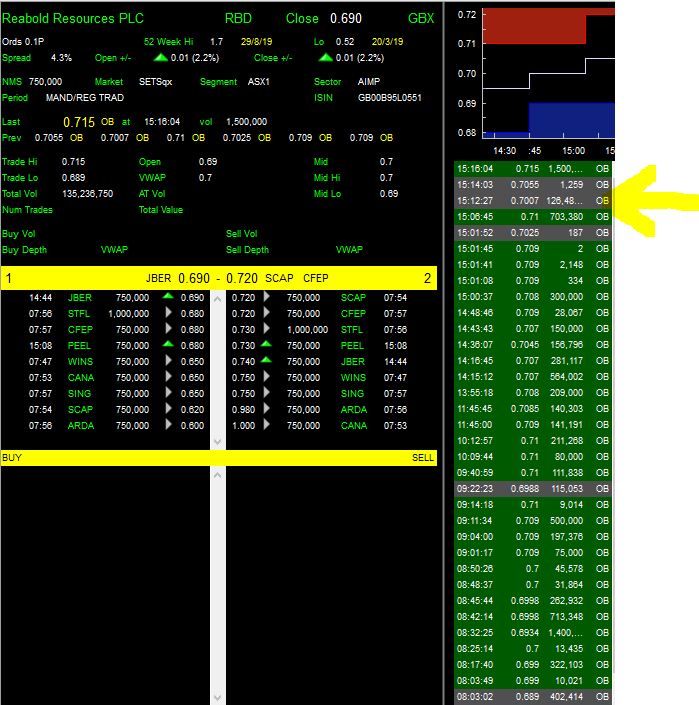Click green up tick on JBER 0.690 bid

click(x=168, y=296)
